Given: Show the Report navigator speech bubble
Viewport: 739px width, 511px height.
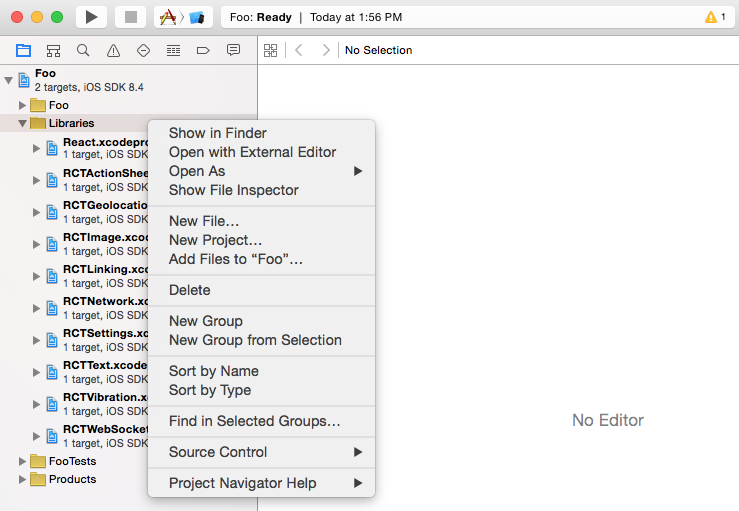Looking at the screenshot, I should pos(233,49).
